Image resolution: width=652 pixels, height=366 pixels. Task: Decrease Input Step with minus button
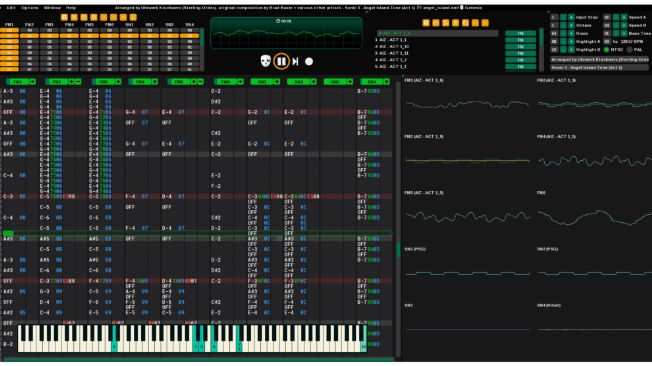click(563, 17)
